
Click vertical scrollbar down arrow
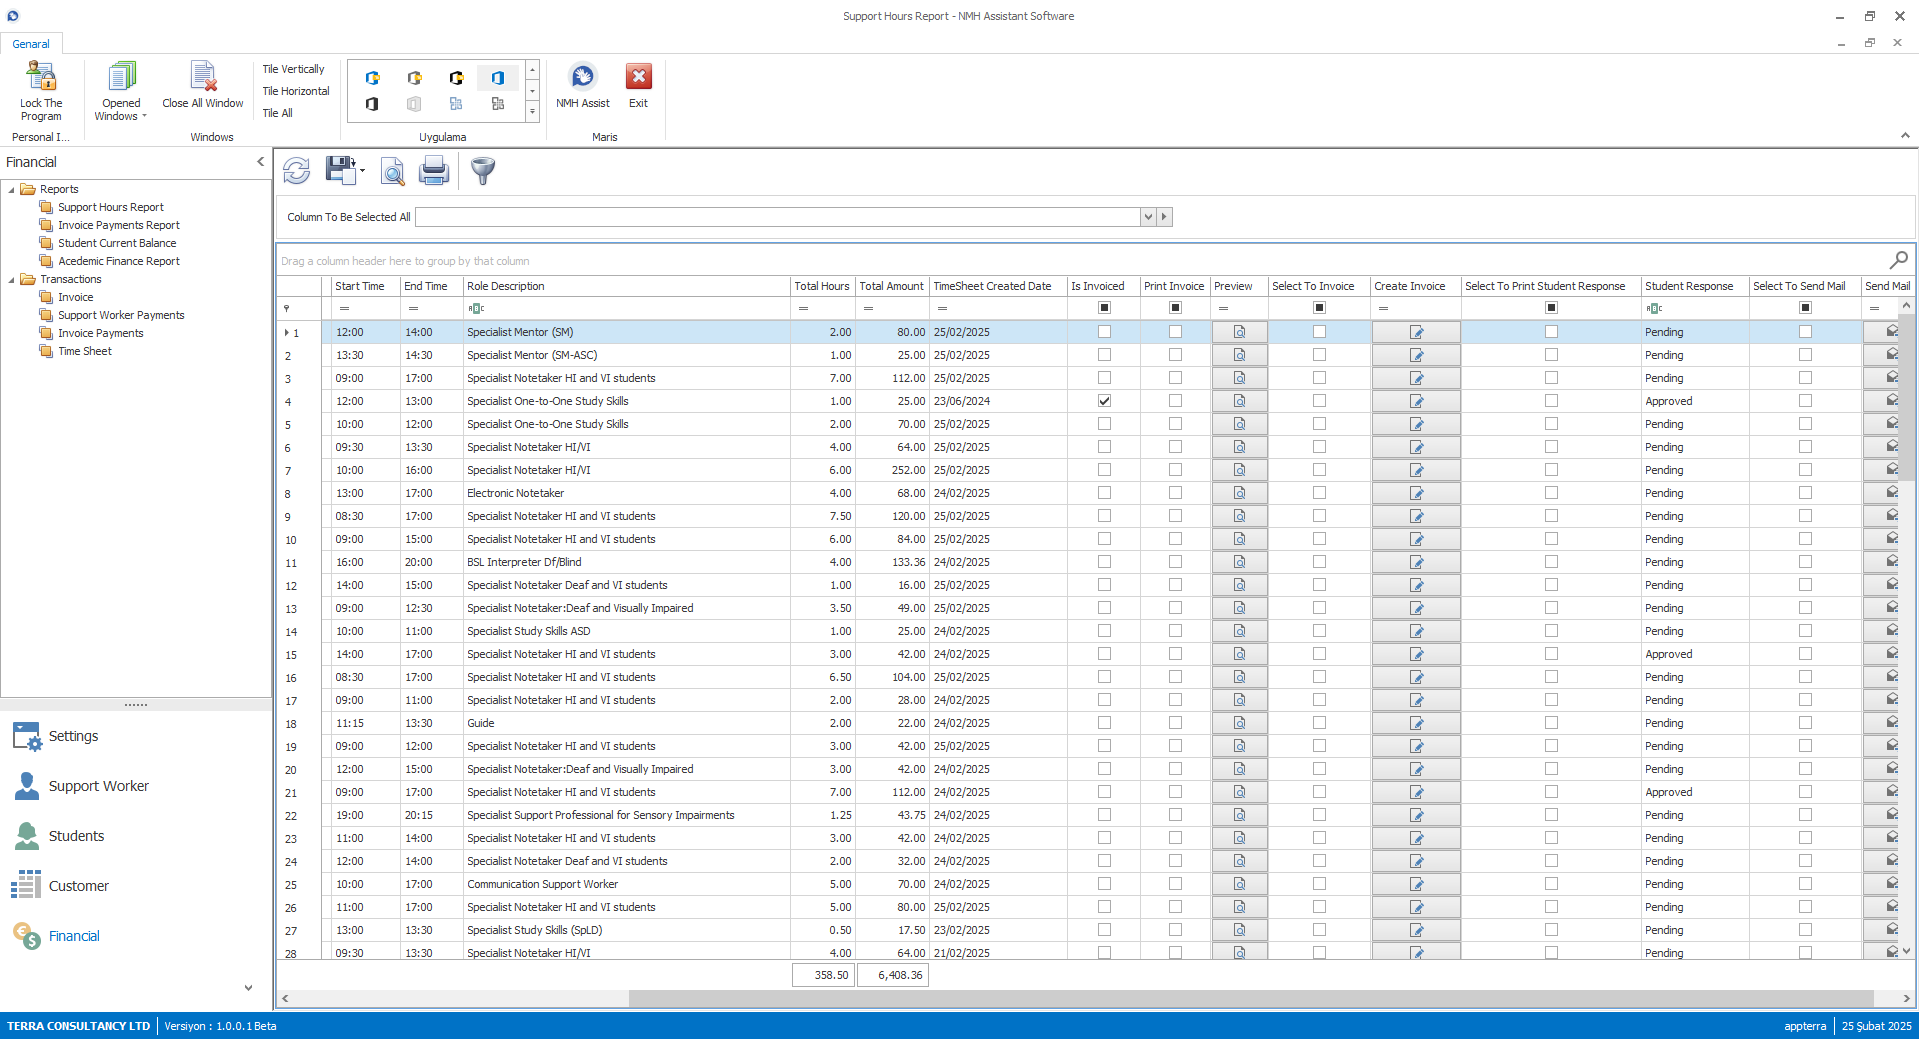1906,951
